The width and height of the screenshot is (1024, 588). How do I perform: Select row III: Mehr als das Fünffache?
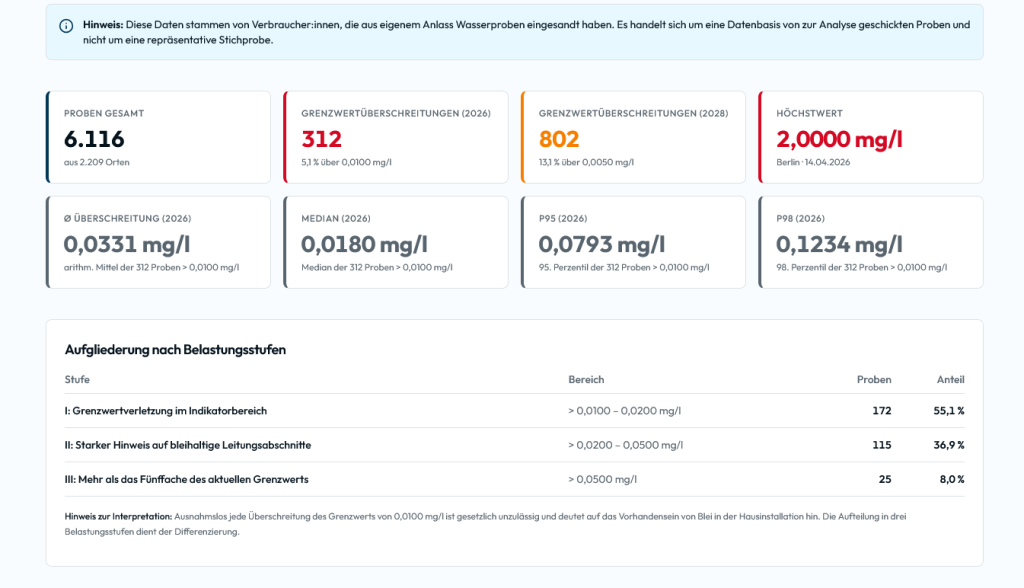[x=514, y=479]
